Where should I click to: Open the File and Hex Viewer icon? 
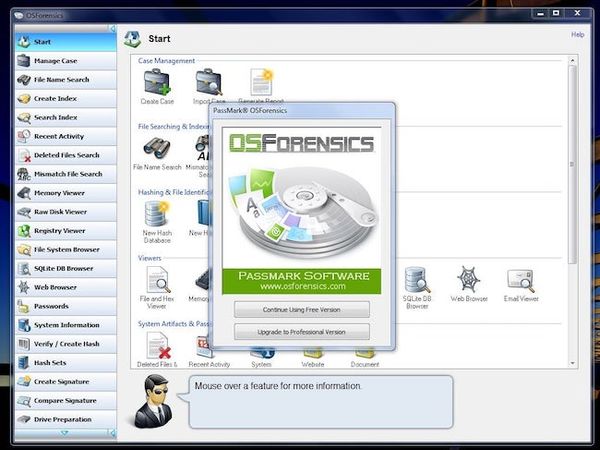(x=158, y=280)
